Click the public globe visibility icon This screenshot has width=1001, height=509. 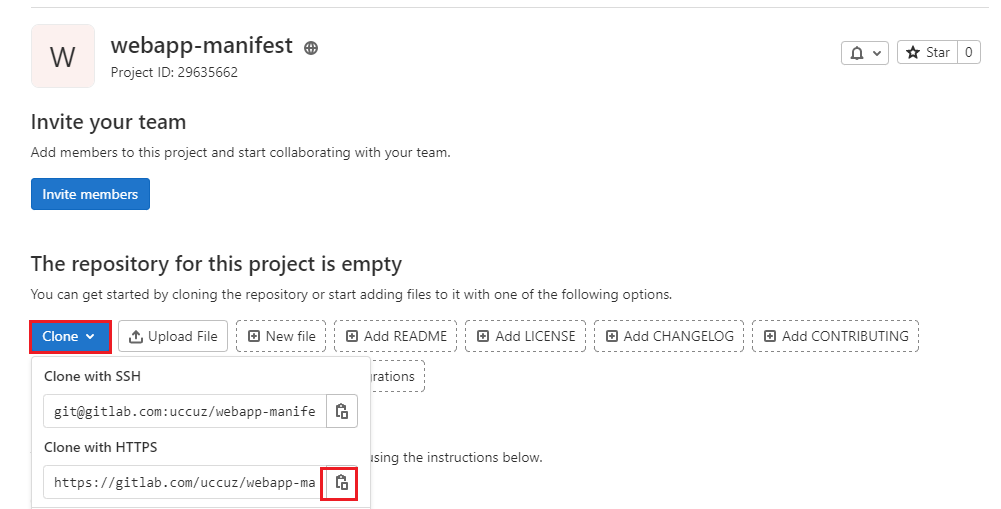coord(311,48)
